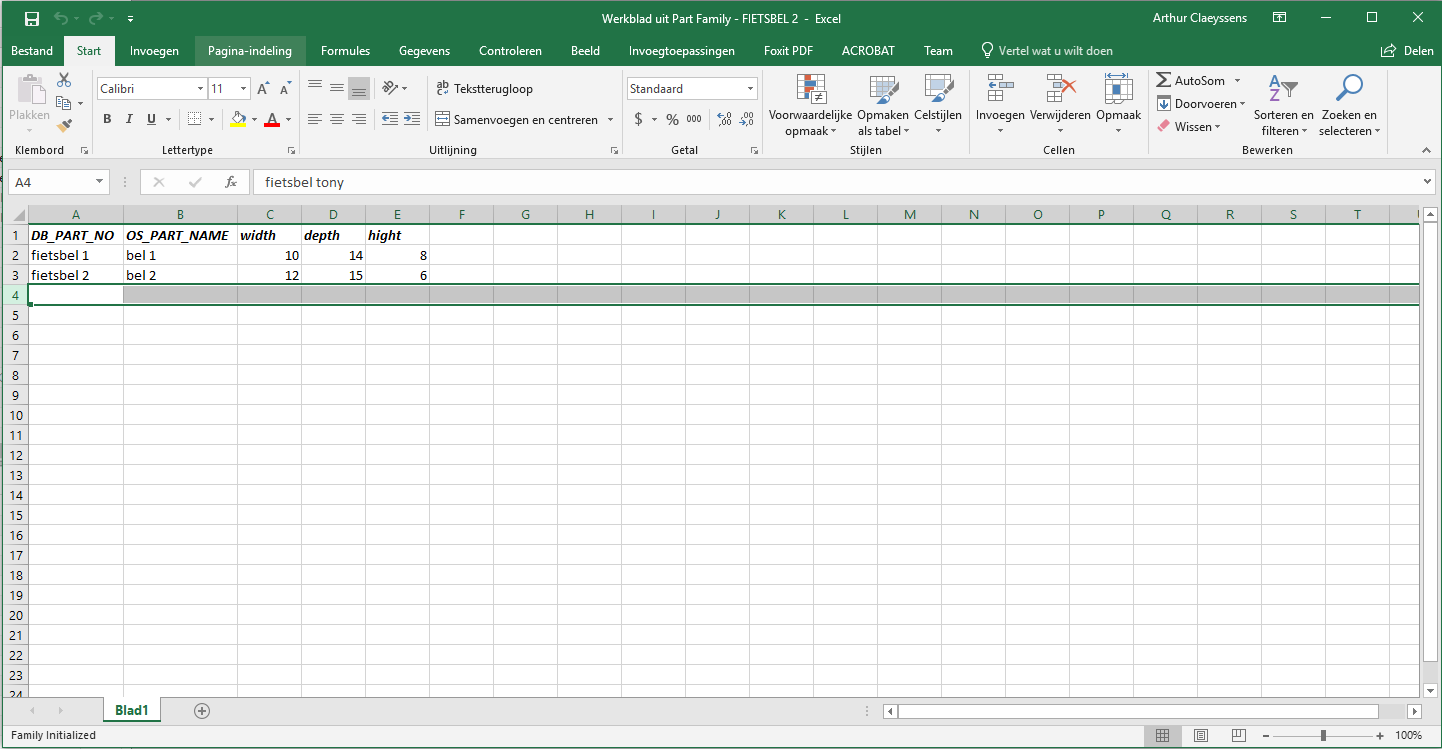The image size is (1442, 749).
Task: Apply center alignment in the Uitlijning group
Action: click(336, 120)
